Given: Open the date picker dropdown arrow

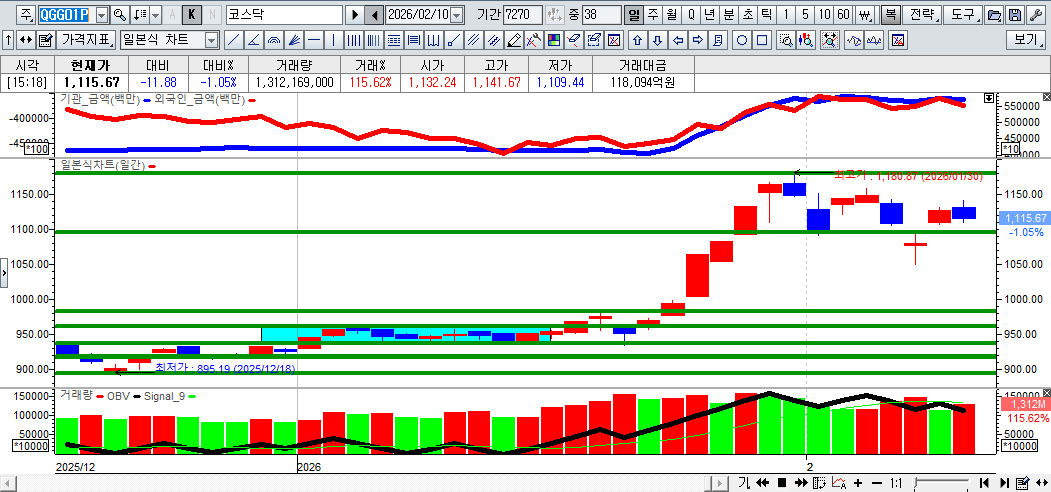Looking at the screenshot, I should click(457, 15).
